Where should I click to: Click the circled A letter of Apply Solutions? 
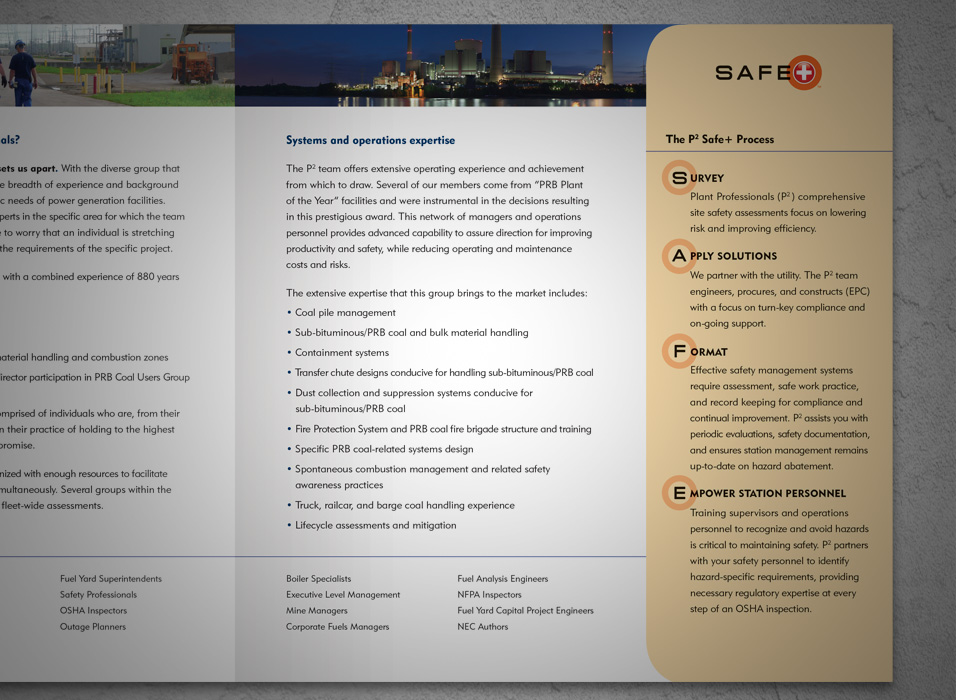pyautogui.click(x=679, y=256)
